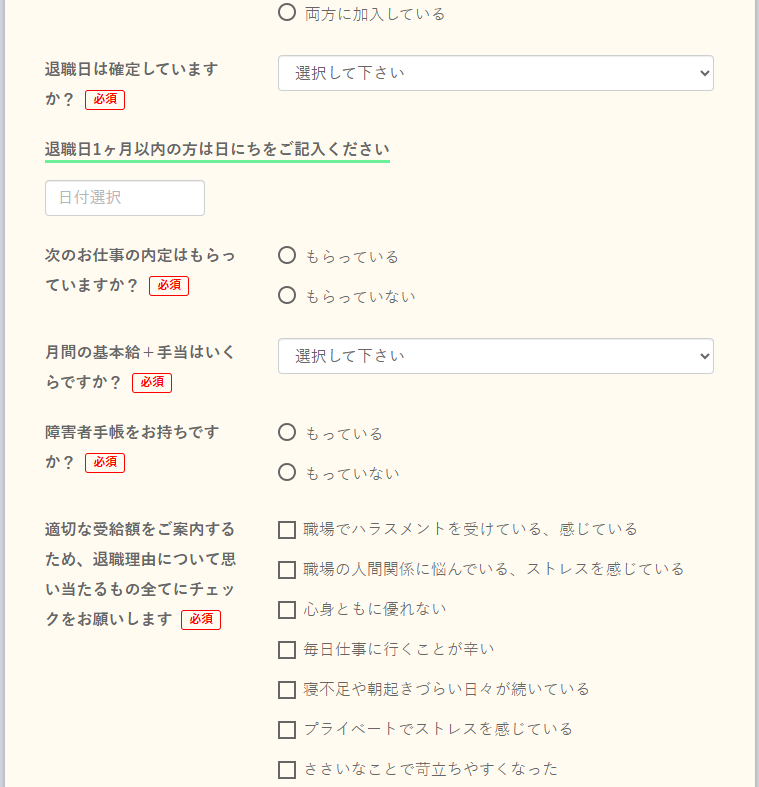Check 職場でハラスメントを受けている、感じている
Viewport: 759px width, 787px height.
click(x=287, y=529)
